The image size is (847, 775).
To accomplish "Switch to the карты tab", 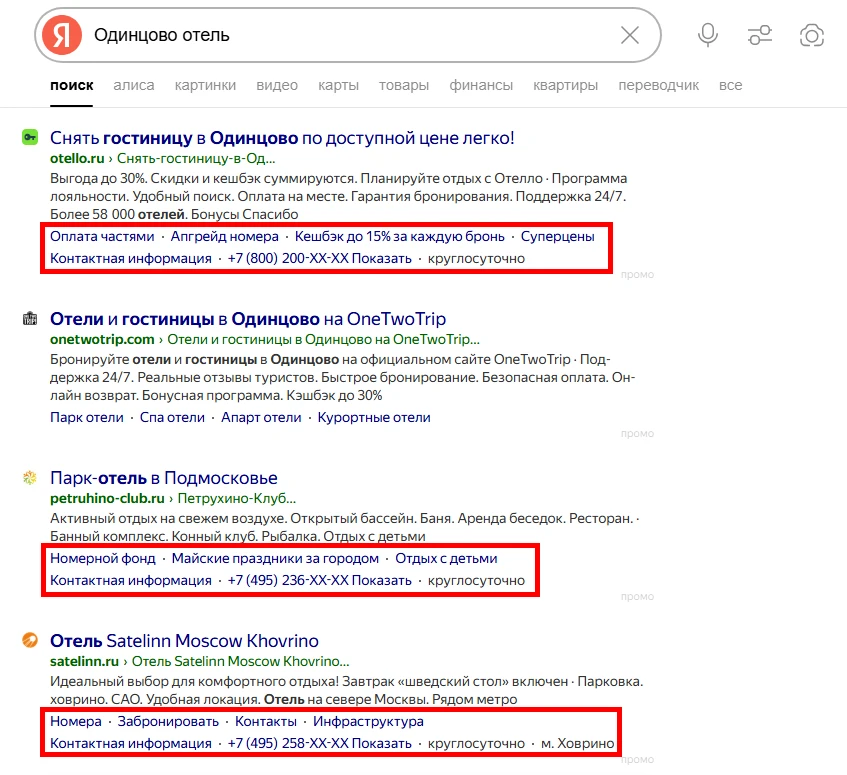I will click(x=338, y=85).
